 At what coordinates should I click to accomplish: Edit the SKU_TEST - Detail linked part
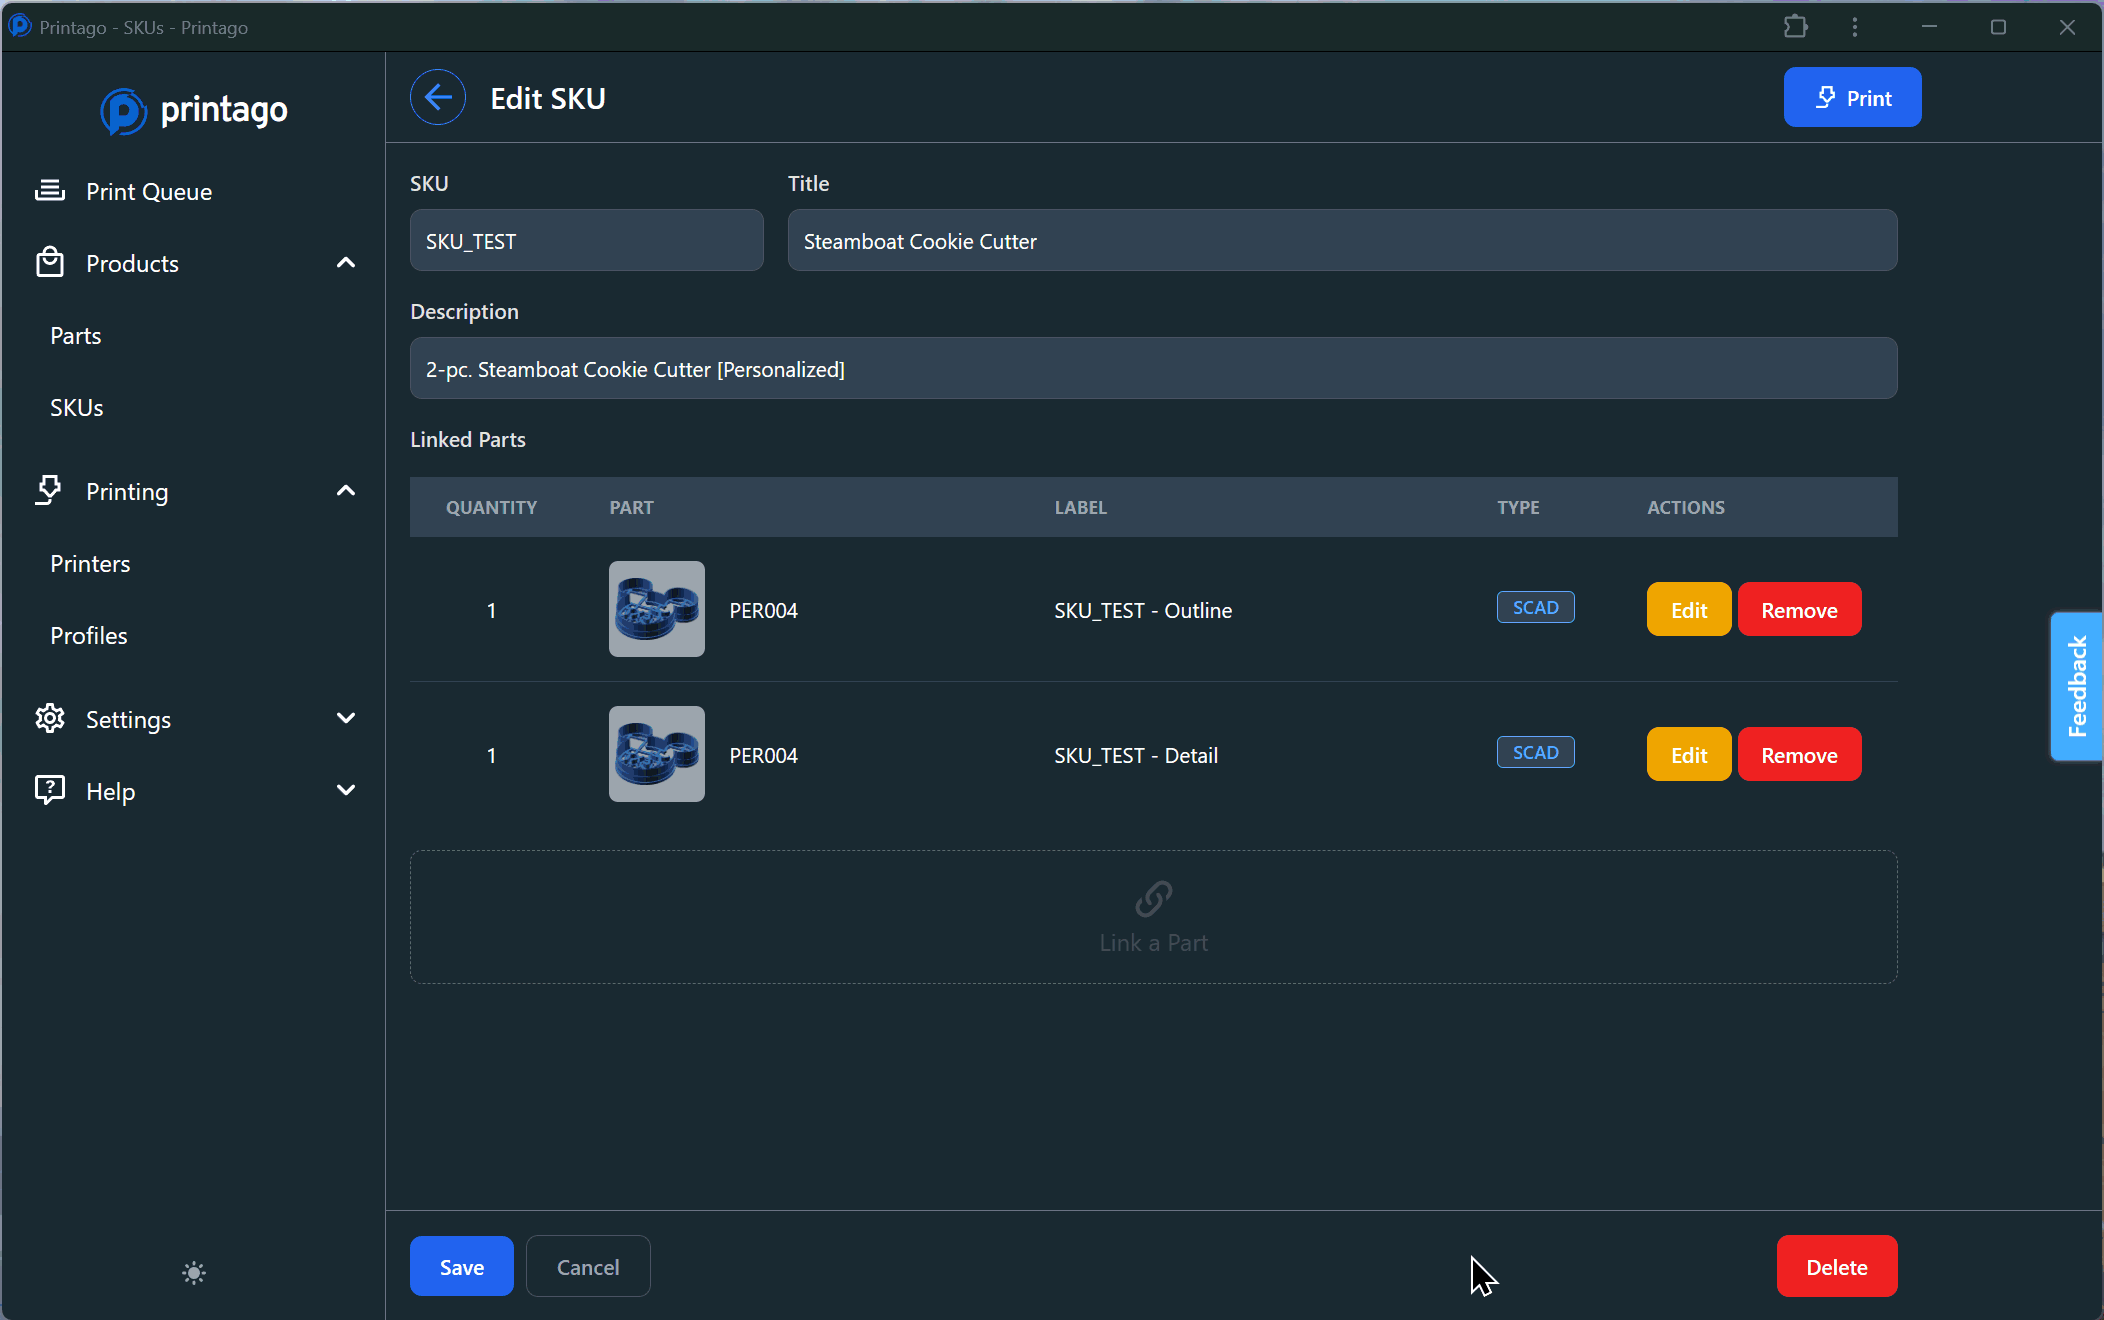(x=1689, y=754)
